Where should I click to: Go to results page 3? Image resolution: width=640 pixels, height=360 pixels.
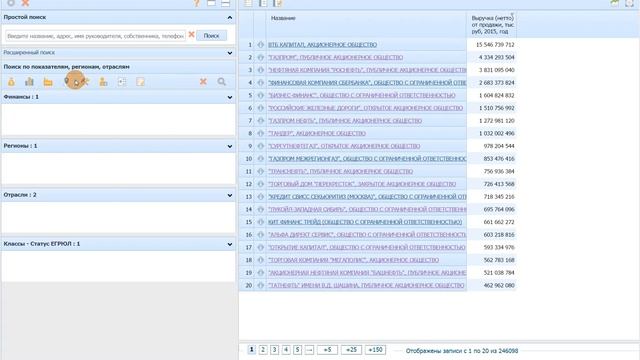click(275, 350)
